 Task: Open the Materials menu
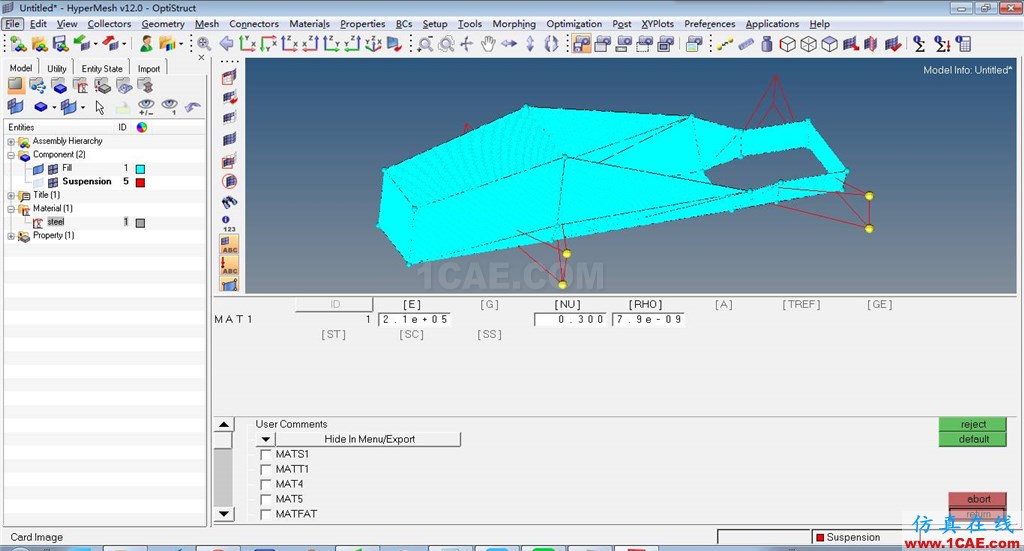pos(310,24)
